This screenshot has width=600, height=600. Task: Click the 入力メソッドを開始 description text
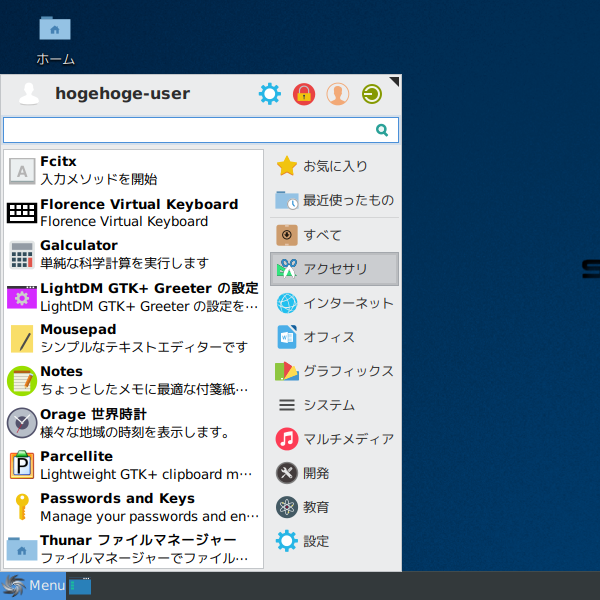pos(99,179)
